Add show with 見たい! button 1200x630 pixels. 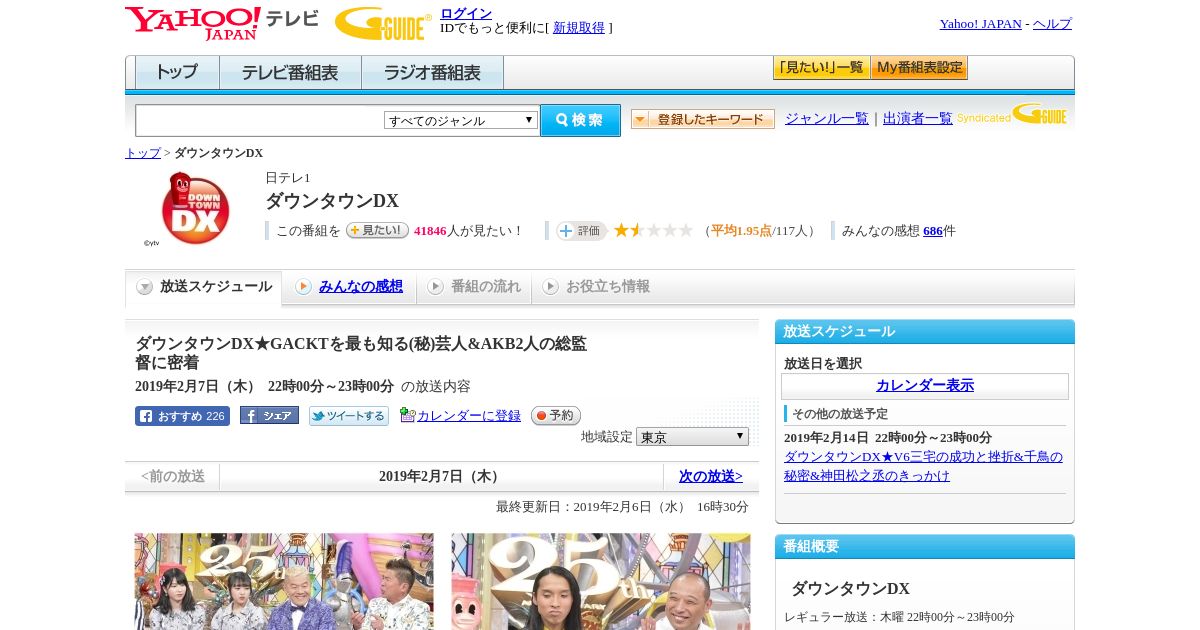pos(377,230)
